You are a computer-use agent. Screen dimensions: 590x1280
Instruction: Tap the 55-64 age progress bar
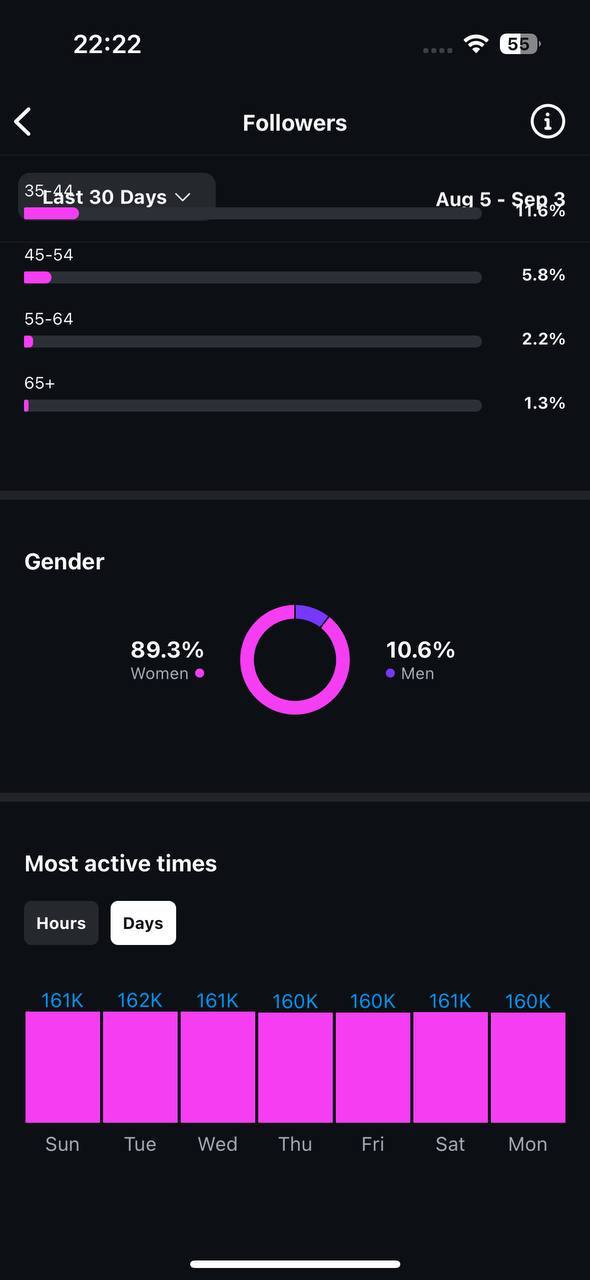coord(253,341)
